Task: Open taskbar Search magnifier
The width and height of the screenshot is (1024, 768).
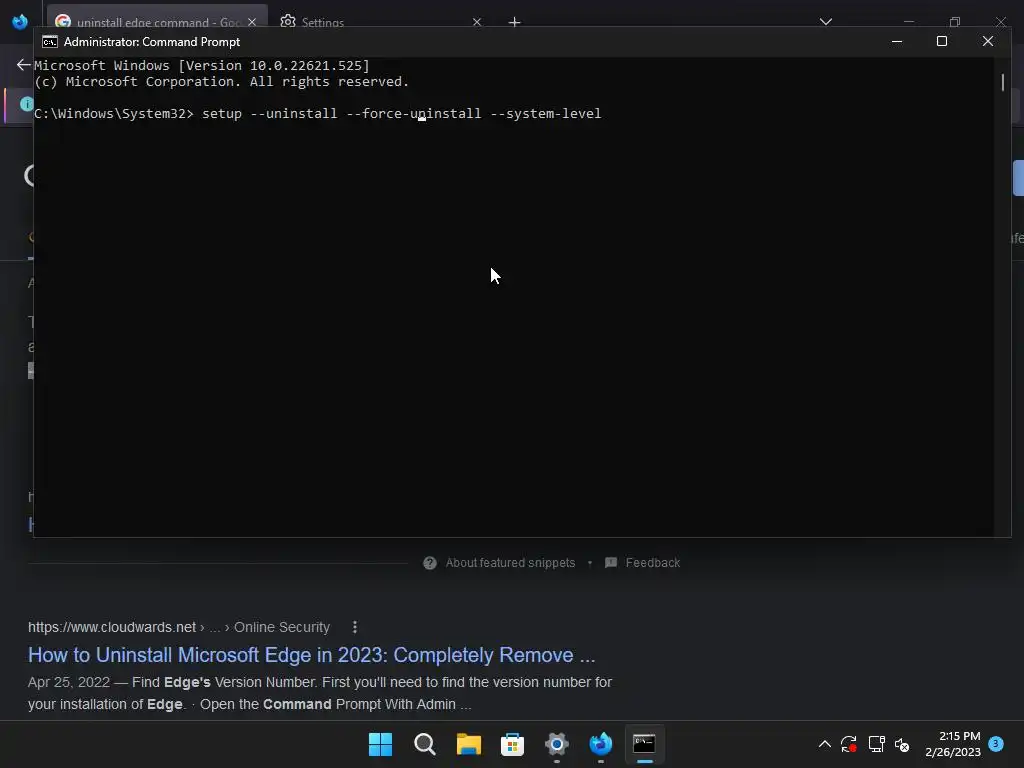Action: pos(424,744)
